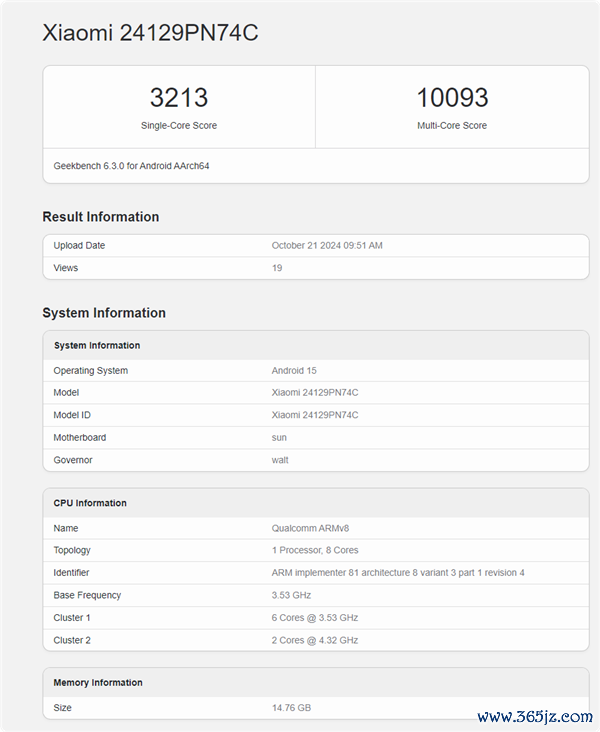Screen dimensions: 600x732
Task: Click the large System Information section heading
Action: (104, 313)
